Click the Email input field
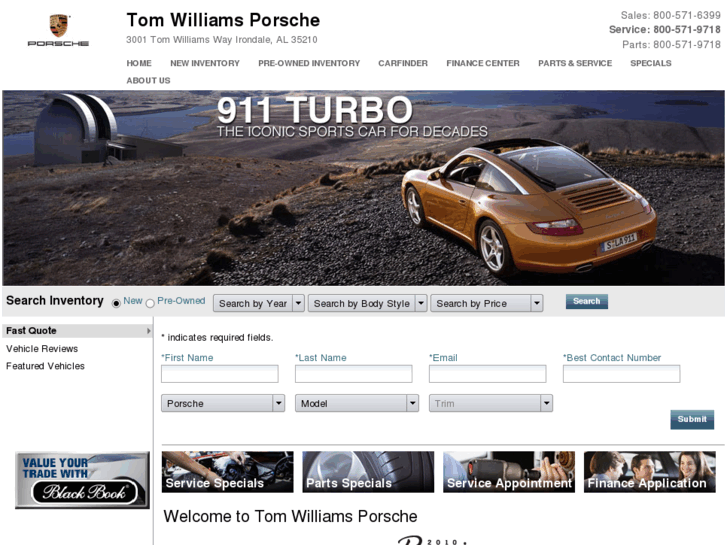The image size is (727, 545). [x=488, y=374]
